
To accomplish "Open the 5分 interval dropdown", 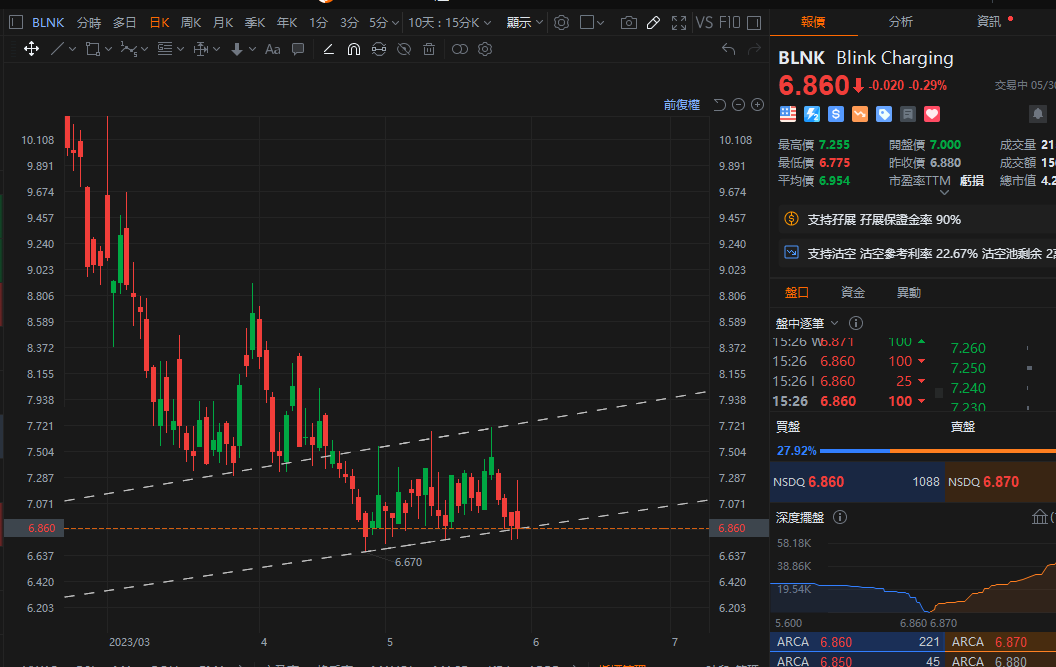I will (384, 23).
